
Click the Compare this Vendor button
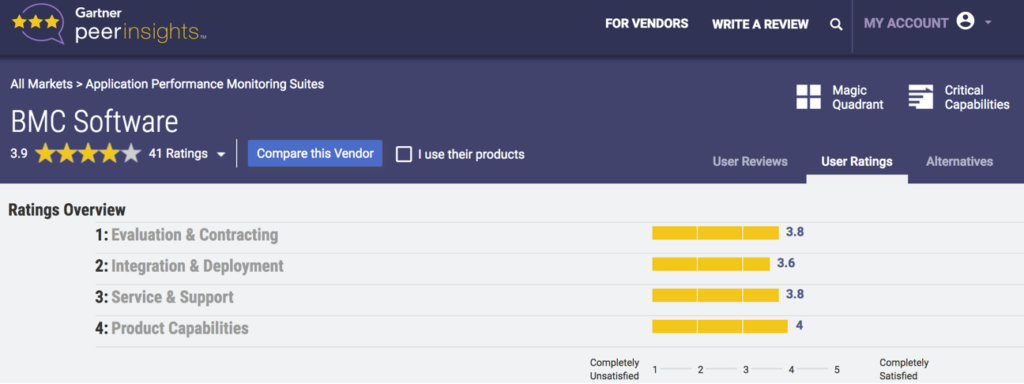315,153
